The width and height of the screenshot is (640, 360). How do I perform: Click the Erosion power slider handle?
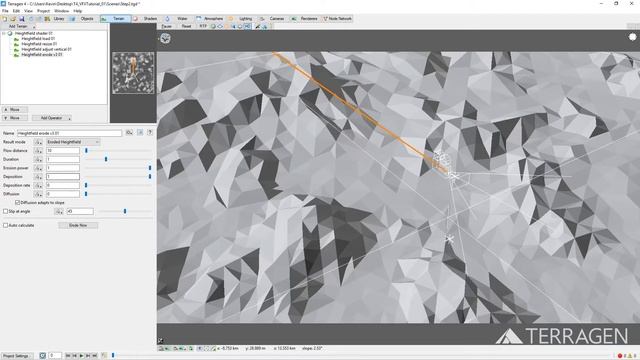click(x=150, y=168)
